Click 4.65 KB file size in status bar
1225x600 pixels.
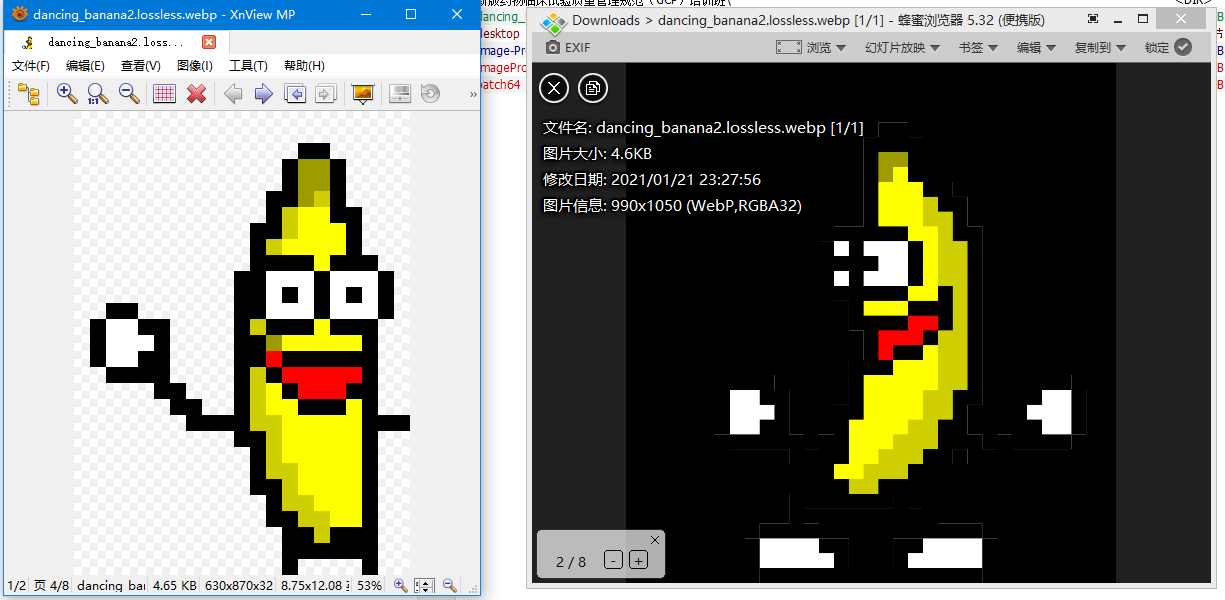pyautogui.click(x=175, y=586)
